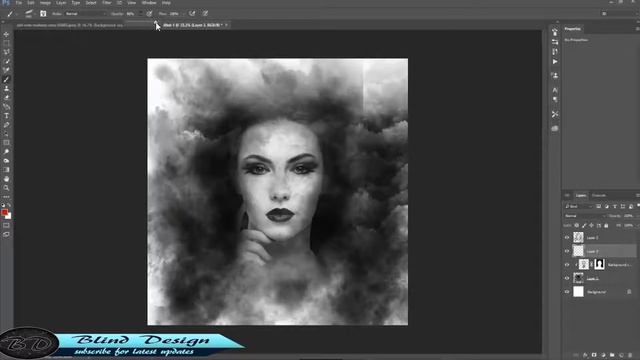Reset to default foreground and background colors
Image resolution: width=640 pixels, height=360 pixels.
[x=3, y=205]
